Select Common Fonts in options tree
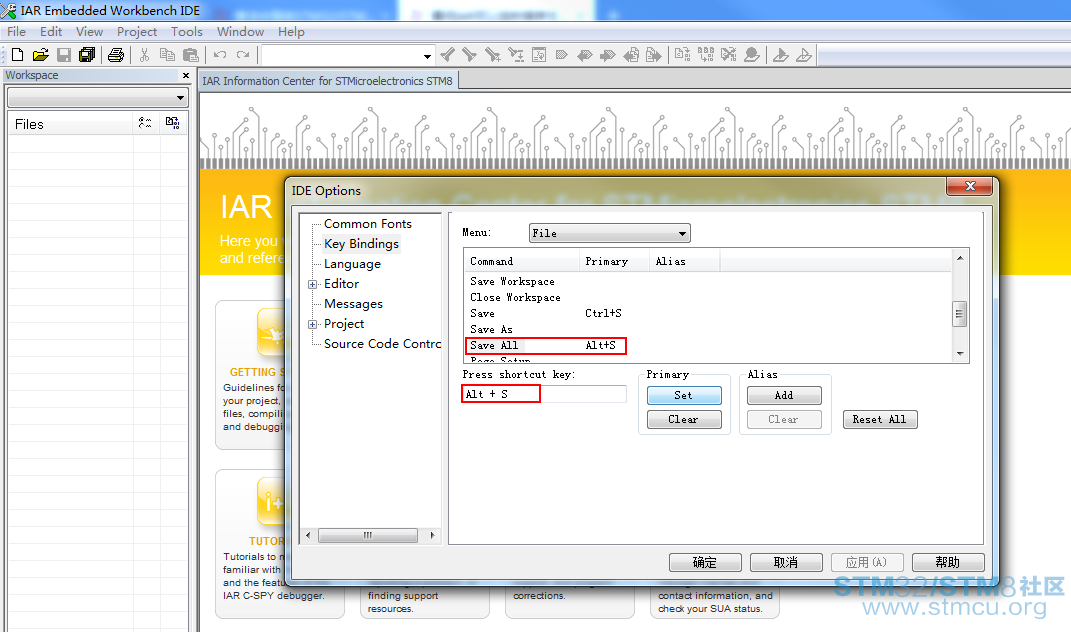 pyautogui.click(x=367, y=223)
